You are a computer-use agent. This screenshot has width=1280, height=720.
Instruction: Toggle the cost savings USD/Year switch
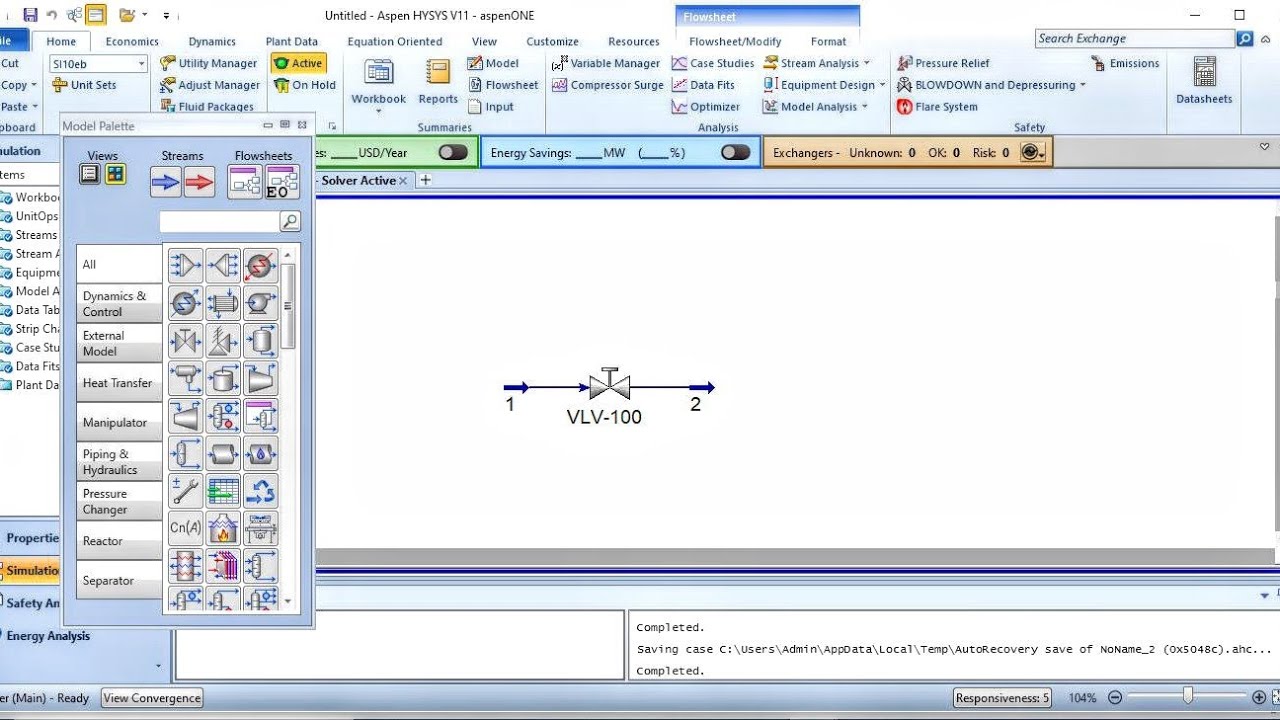[x=453, y=153]
